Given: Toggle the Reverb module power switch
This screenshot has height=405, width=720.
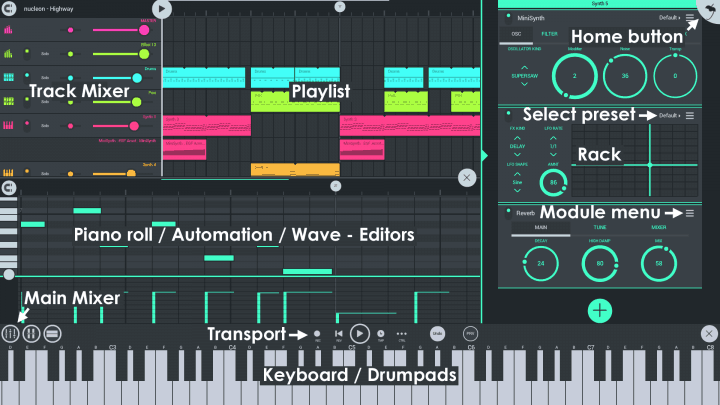Looking at the screenshot, I should pyautogui.click(x=507, y=213).
